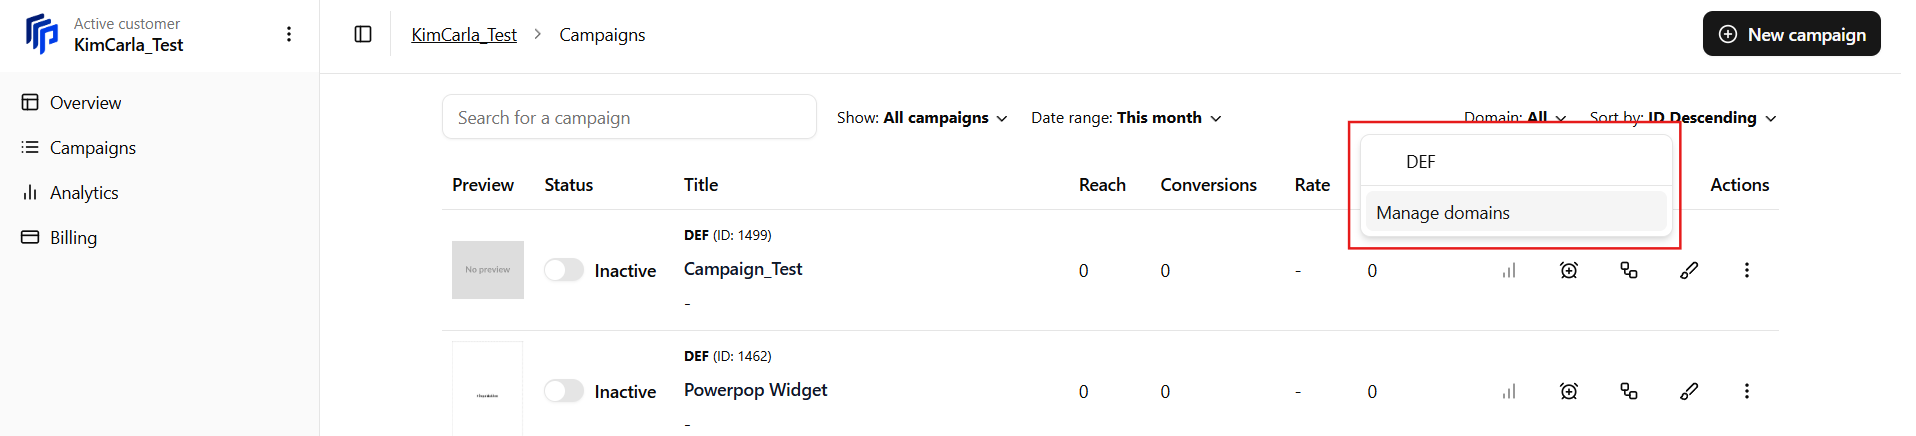Viewport: 1916px width, 436px height.
Task: Choose Manage domains in the dropdown menu
Action: click(x=1443, y=213)
